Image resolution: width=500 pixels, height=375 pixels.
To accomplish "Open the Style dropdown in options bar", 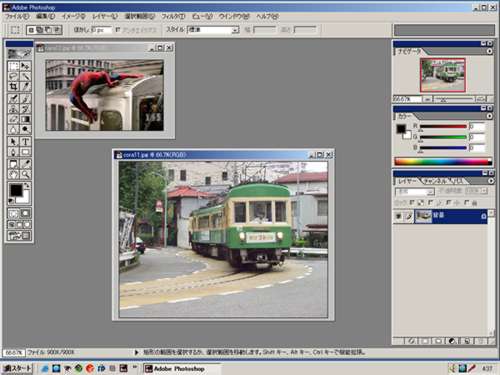I will point(213,30).
